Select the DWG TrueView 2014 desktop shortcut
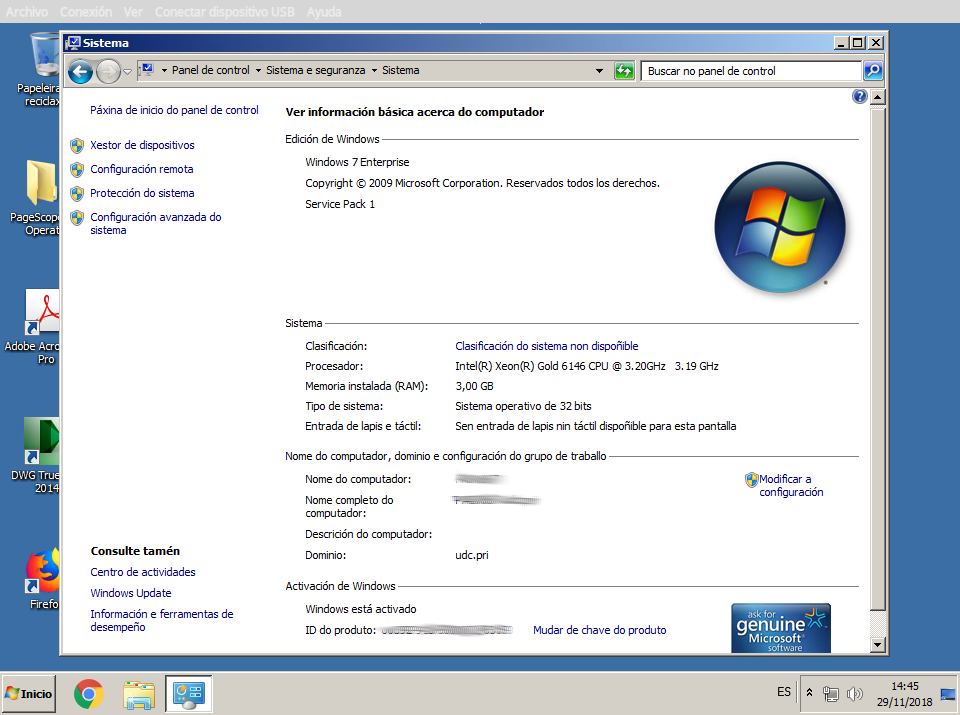The width and height of the screenshot is (960, 715). pos(36,456)
